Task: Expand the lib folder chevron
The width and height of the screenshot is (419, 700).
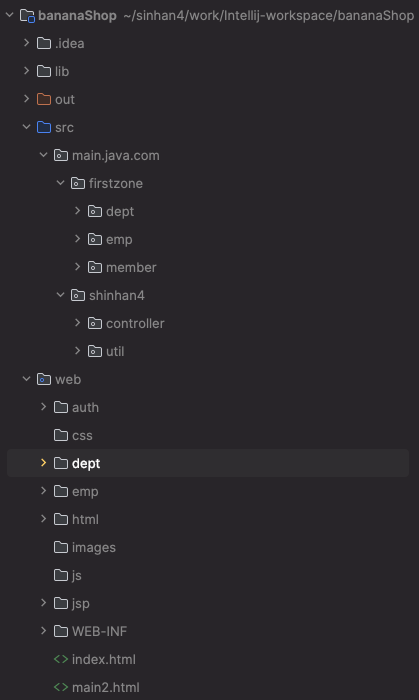Action: pos(26,71)
